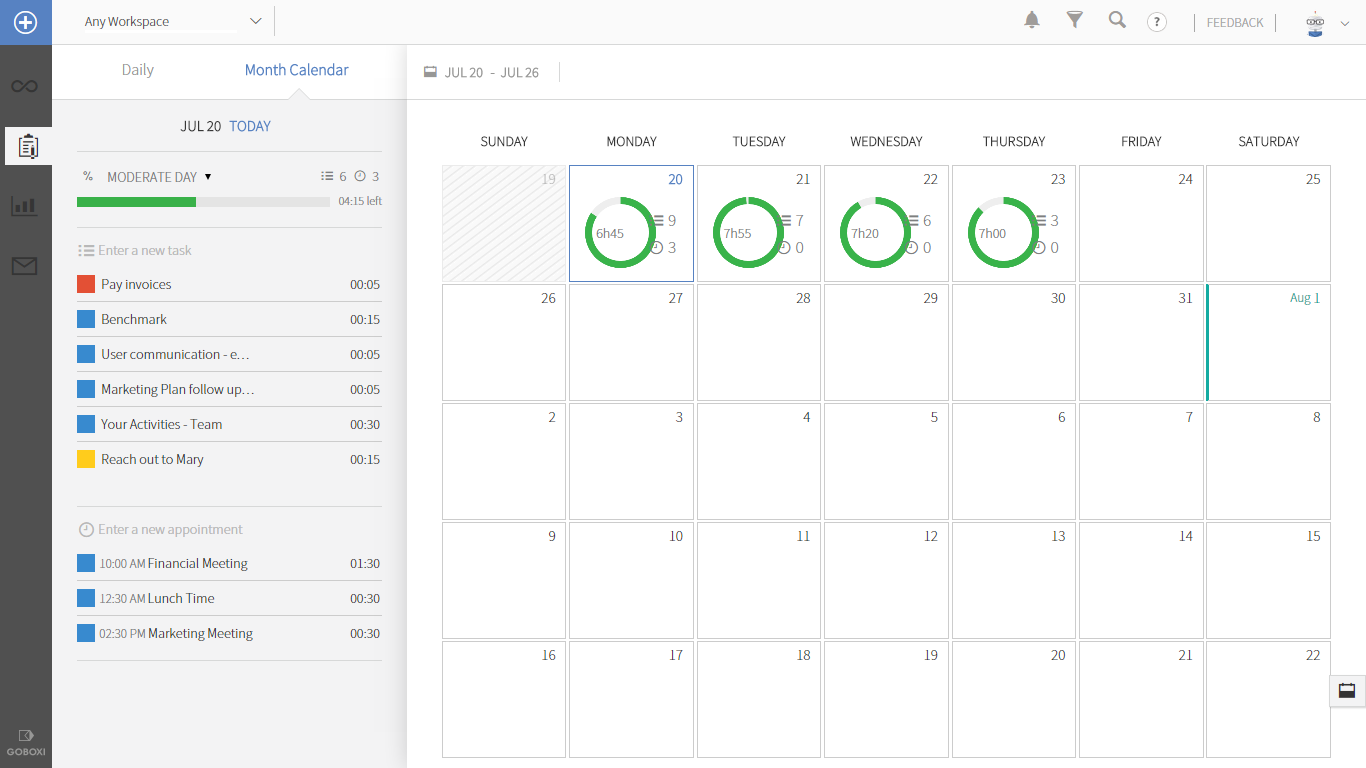This screenshot has height=768, width=1366.
Task: Open the user avatar menu chevron
Action: coord(1345,24)
